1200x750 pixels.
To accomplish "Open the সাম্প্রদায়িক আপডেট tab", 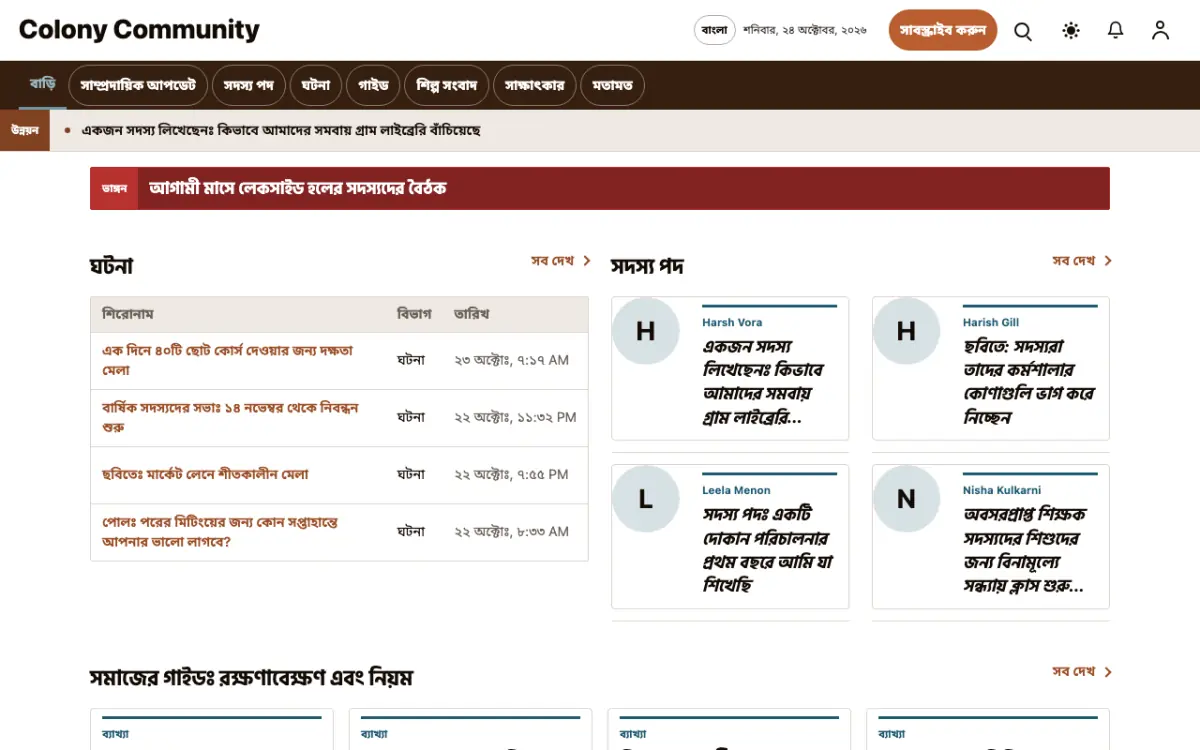I will (x=138, y=85).
